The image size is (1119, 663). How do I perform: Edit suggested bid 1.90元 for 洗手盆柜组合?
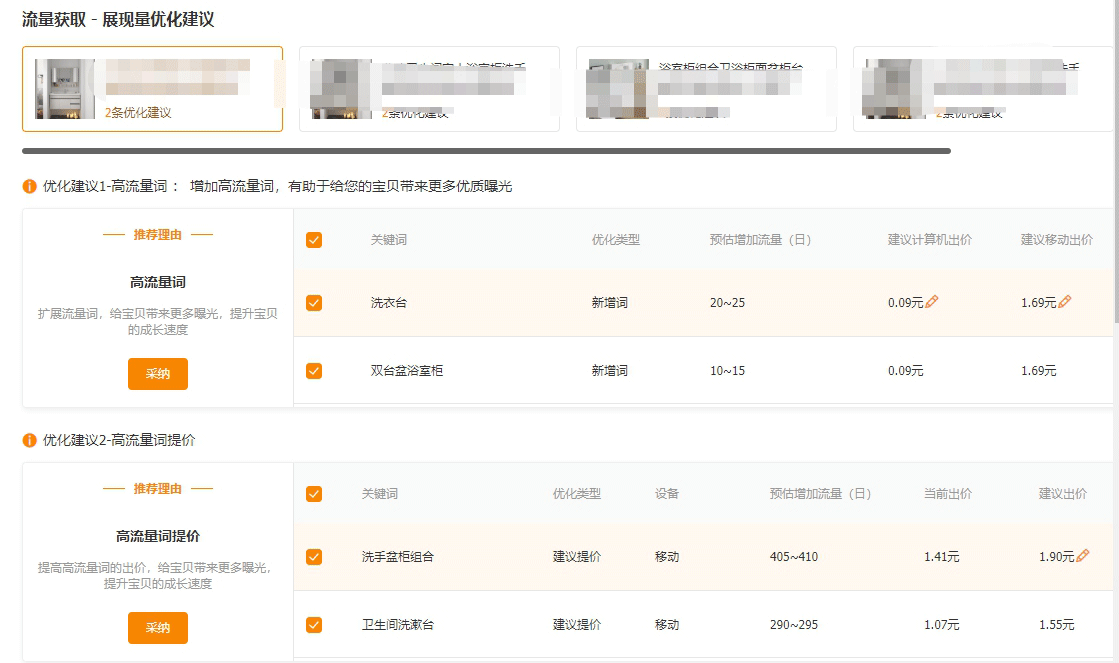pos(1083,556)
